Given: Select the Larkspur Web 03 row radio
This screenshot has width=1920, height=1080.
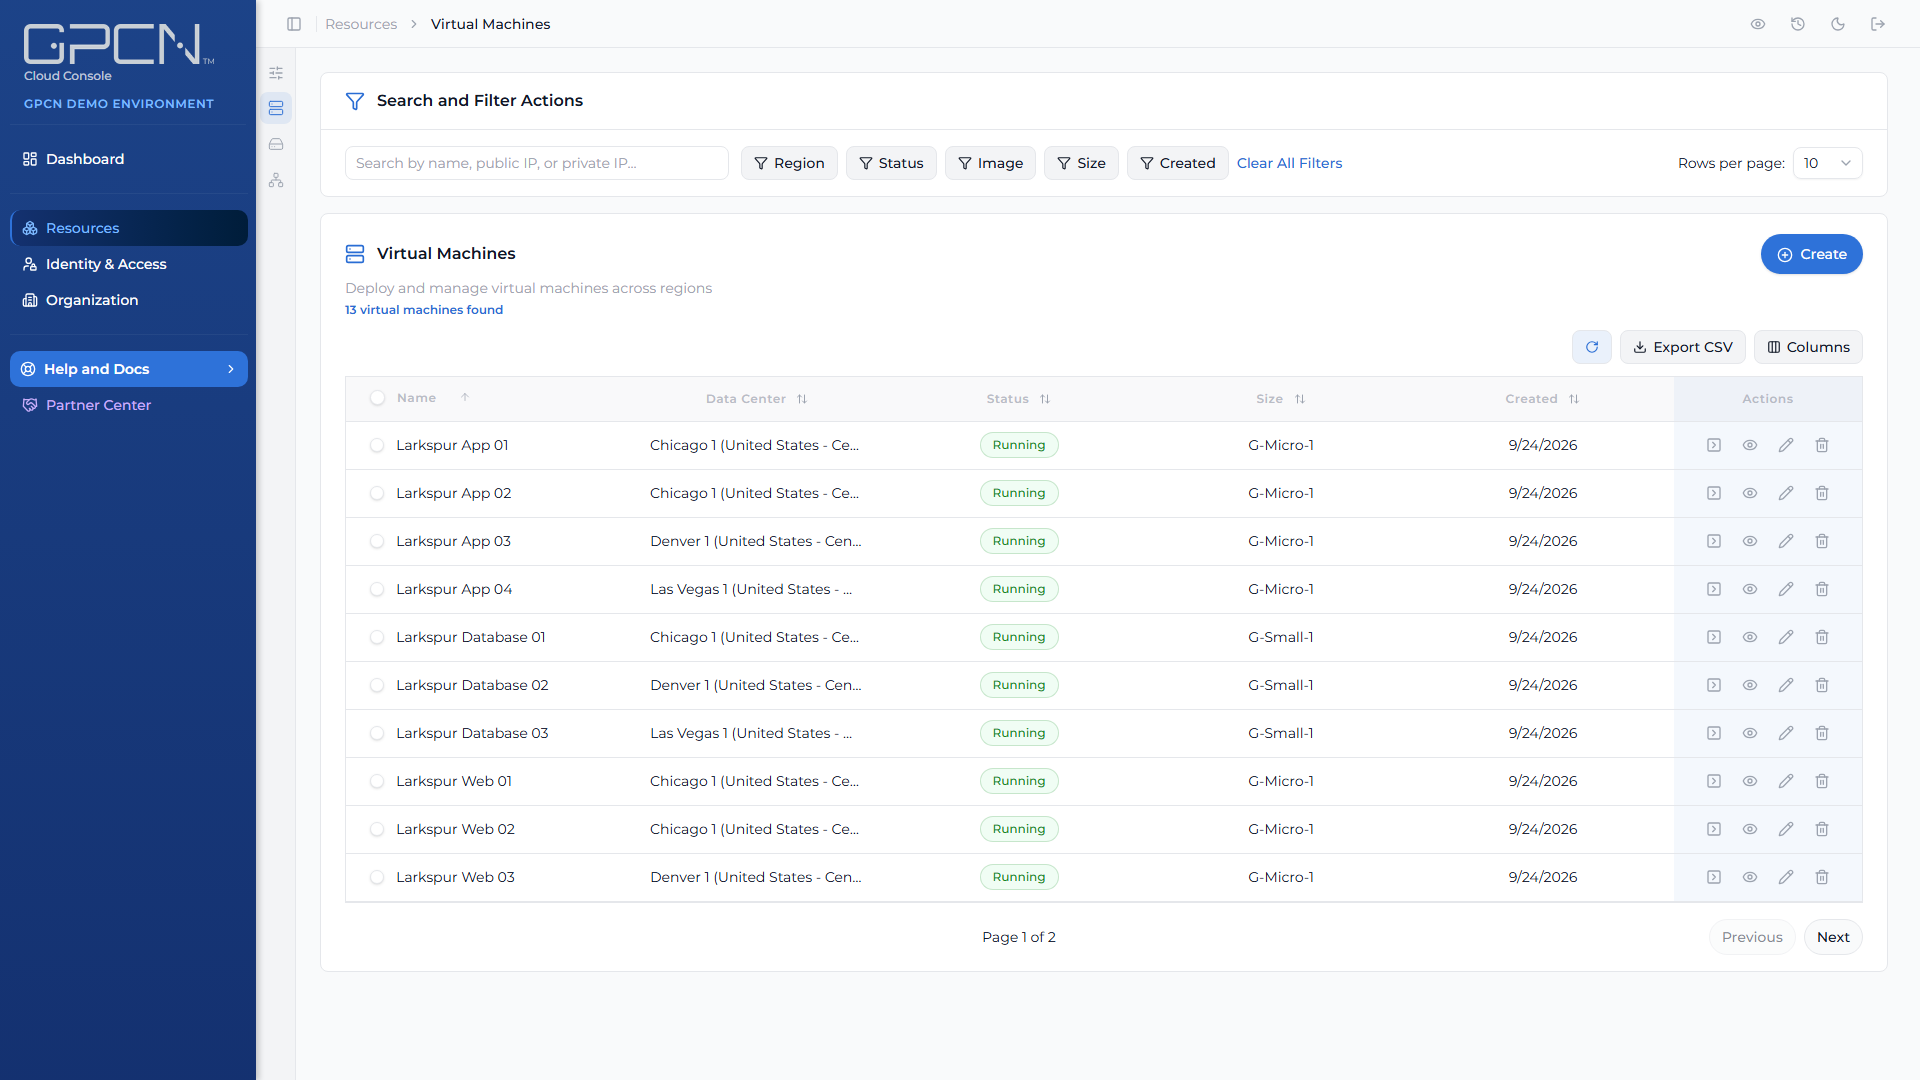Looking at the screenshot, I should (377, 878).
